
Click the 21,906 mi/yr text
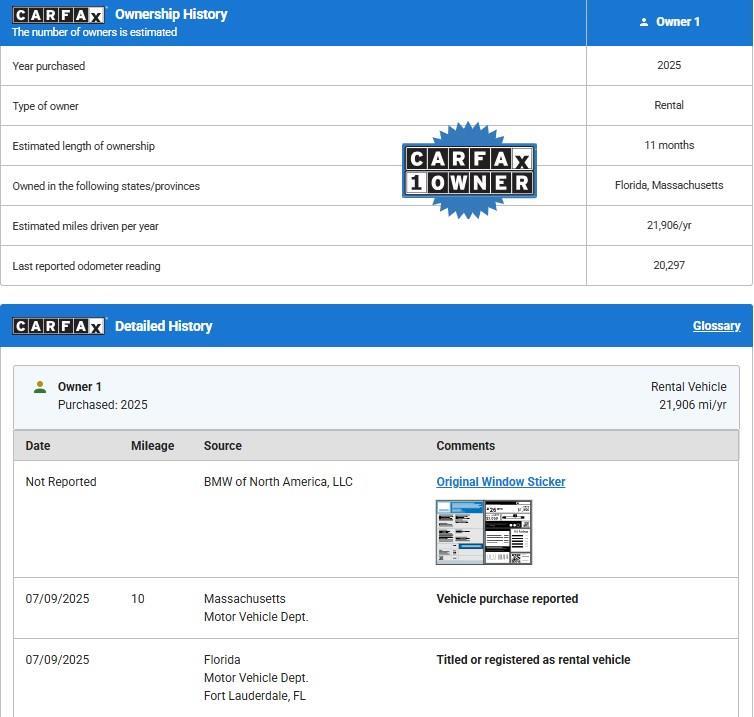[692, 404]
